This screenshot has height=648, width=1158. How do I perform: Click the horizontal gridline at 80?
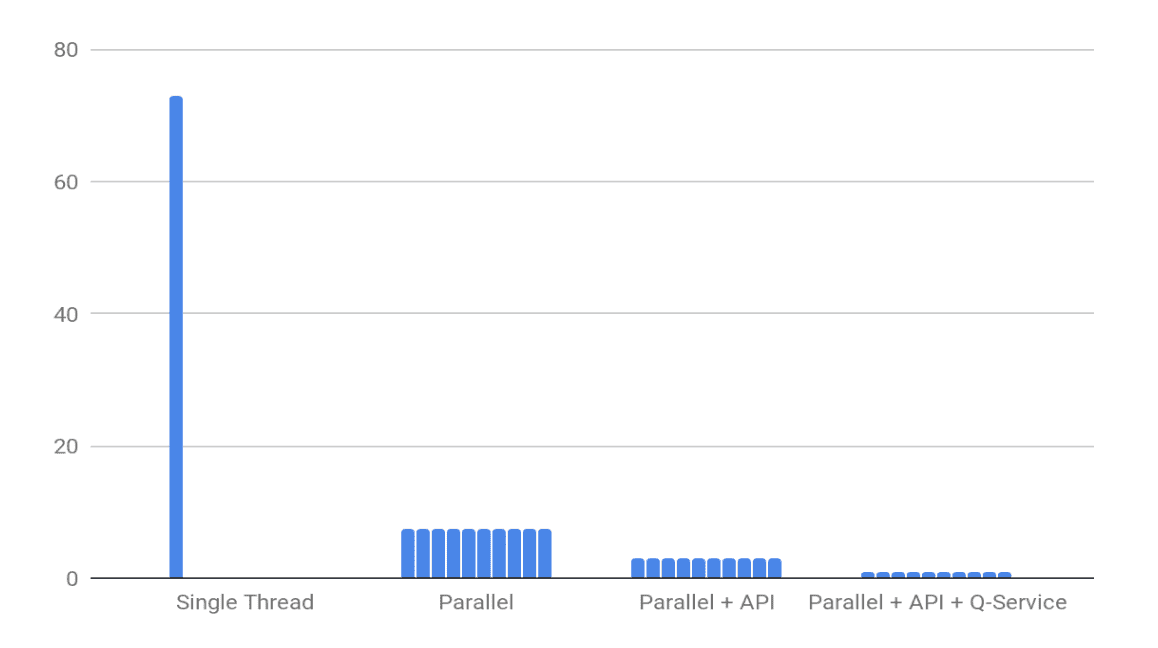600,50
